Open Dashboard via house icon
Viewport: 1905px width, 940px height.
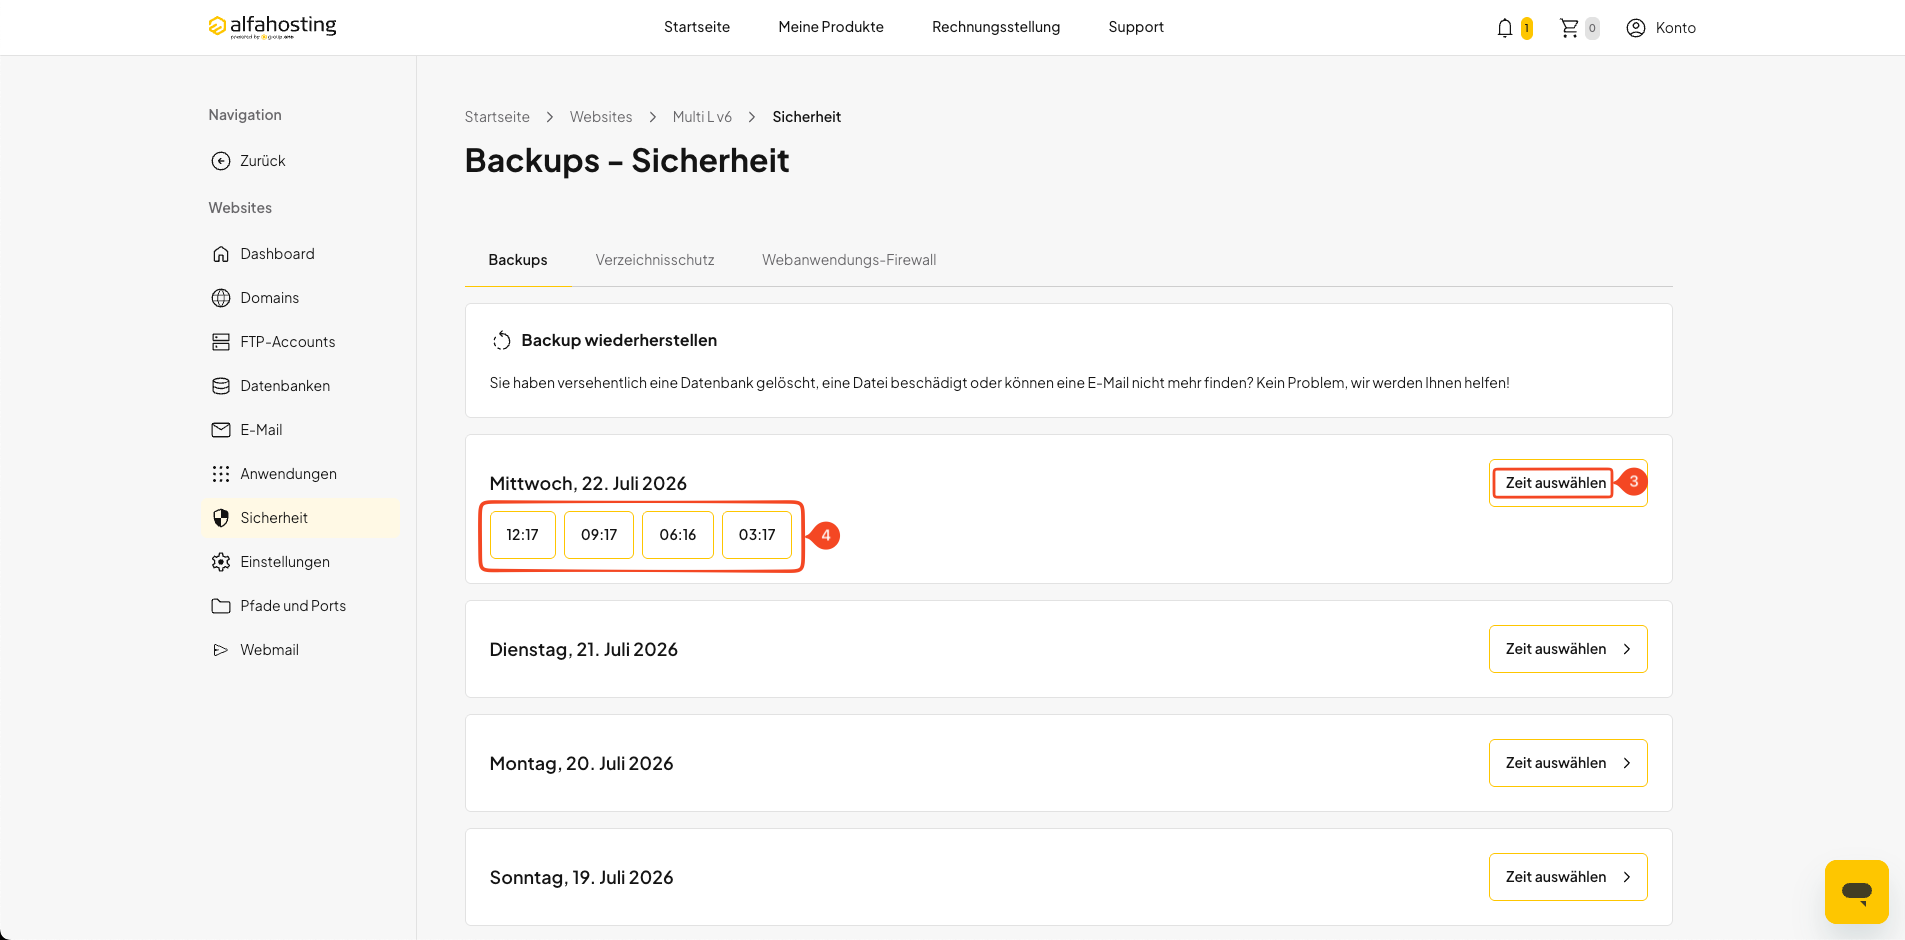(x=221, y=254)
